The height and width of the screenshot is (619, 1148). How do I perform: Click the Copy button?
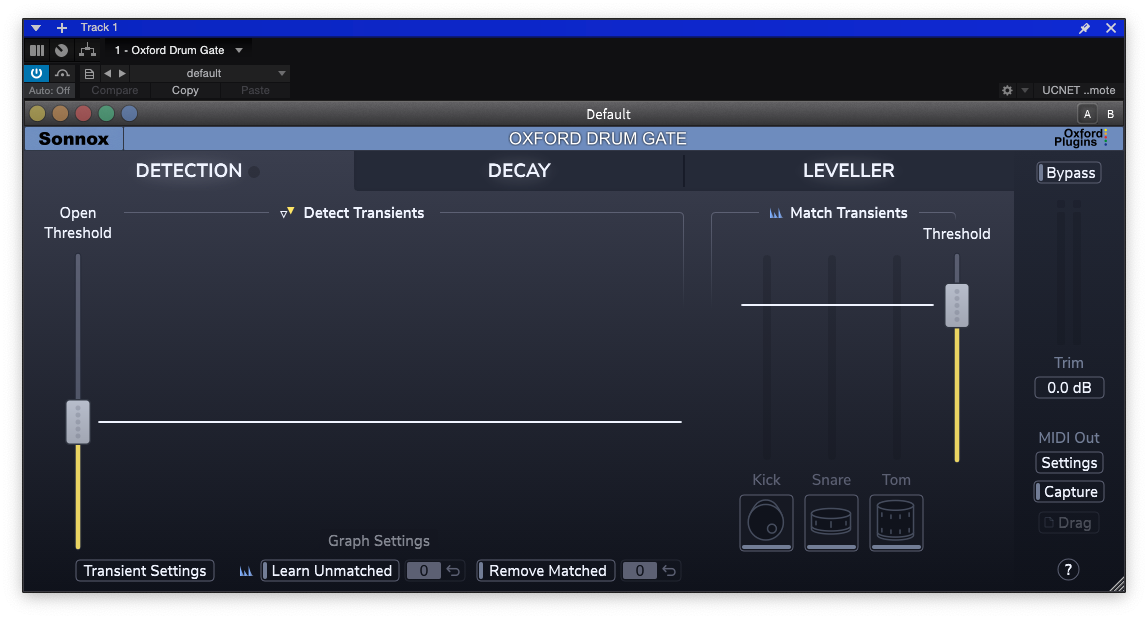point(185,90)
